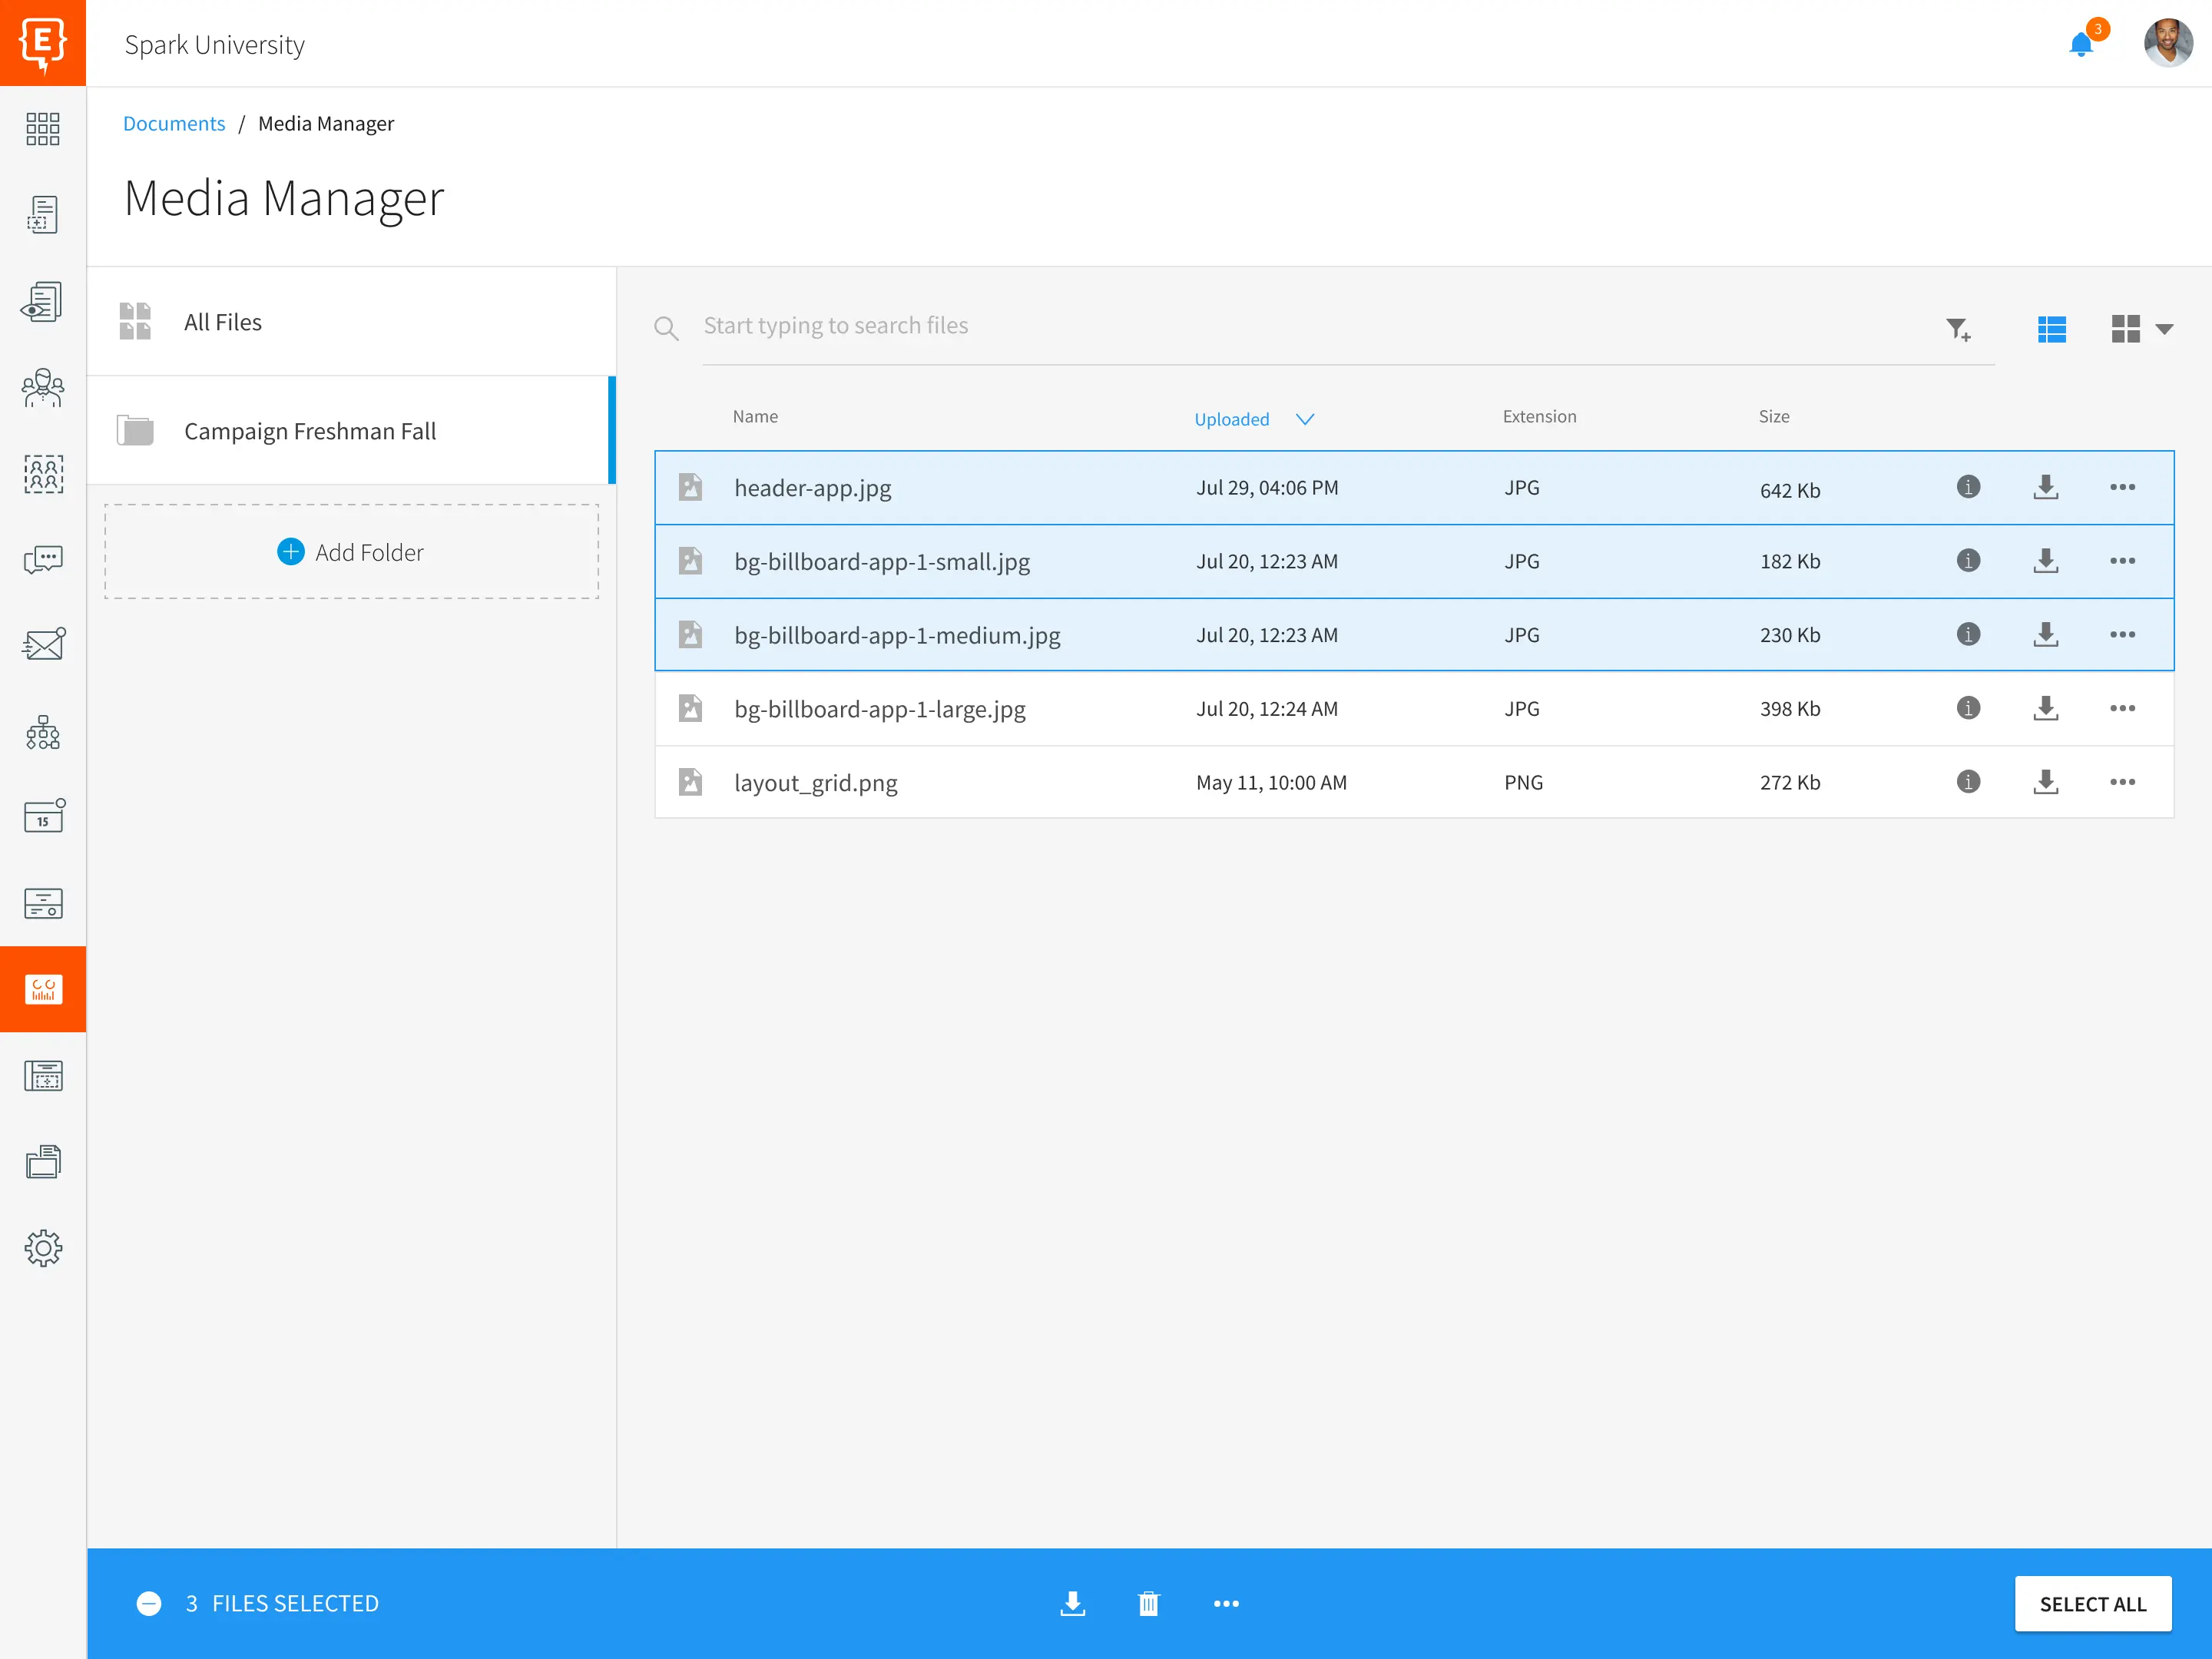Select the active orange Media icon in sidebar
The image size is (2212, 1659).
[x=43, y=989]
